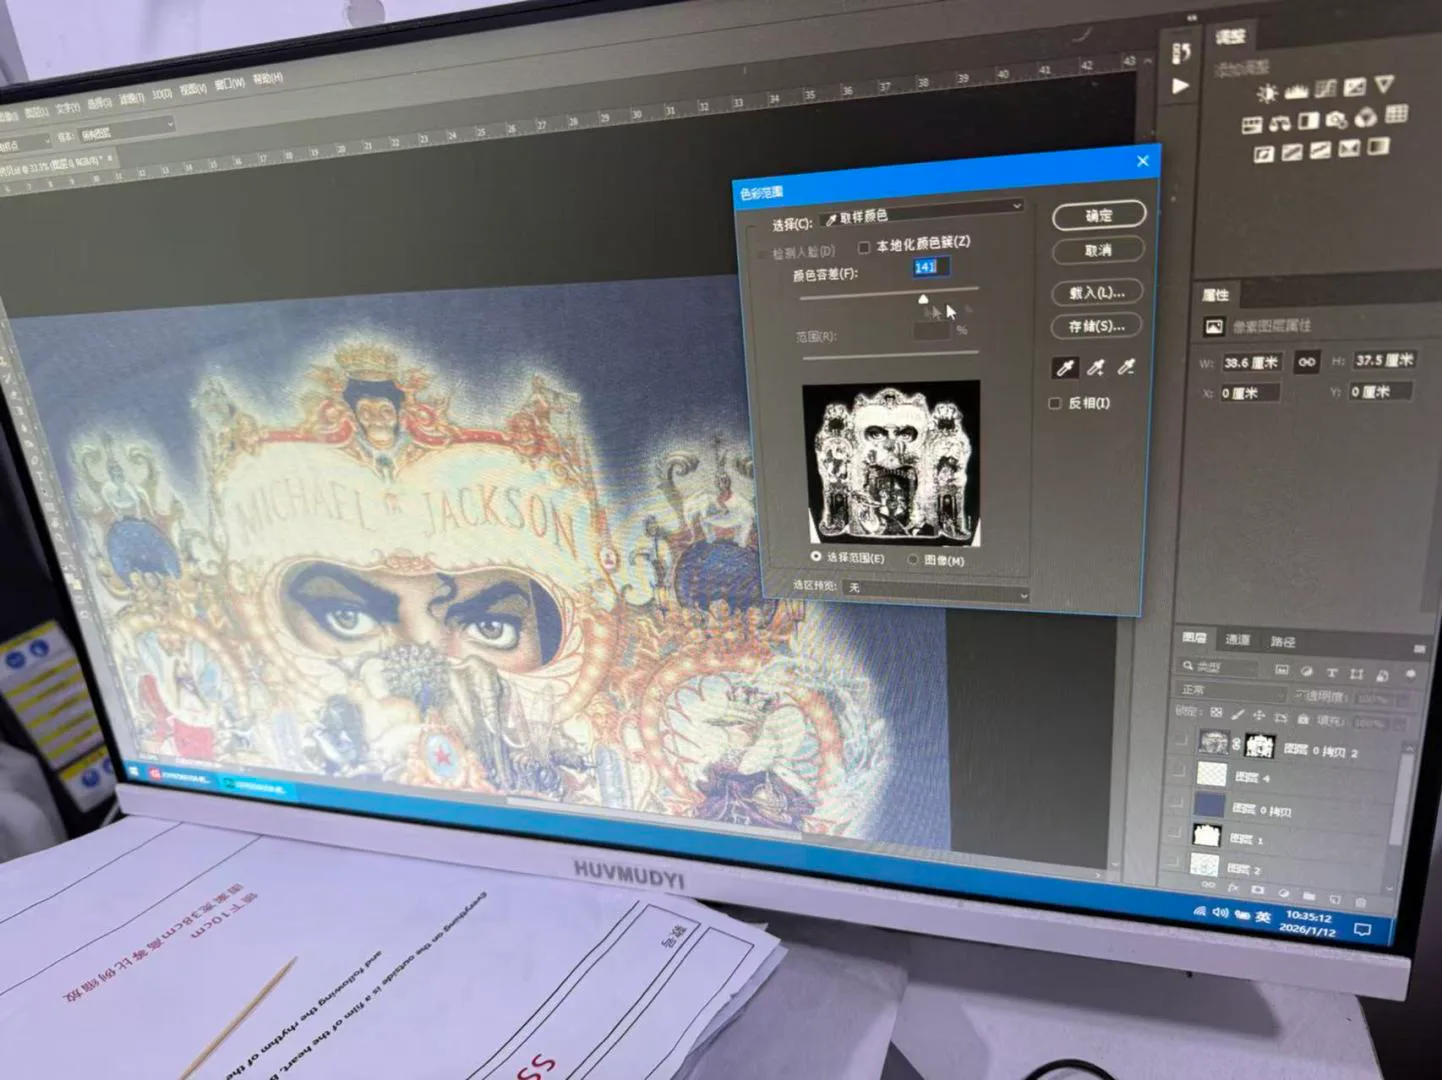Click the Brightness/Contrast adjustment icon

pyautogui.click(x=1267, y=93)
